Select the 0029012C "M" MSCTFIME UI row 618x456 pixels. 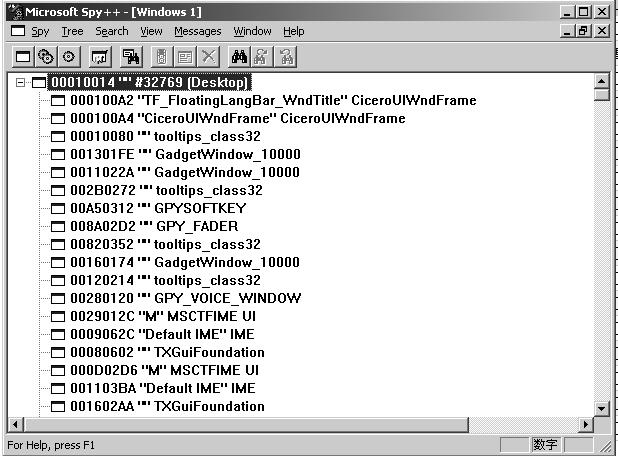point(163,316)
